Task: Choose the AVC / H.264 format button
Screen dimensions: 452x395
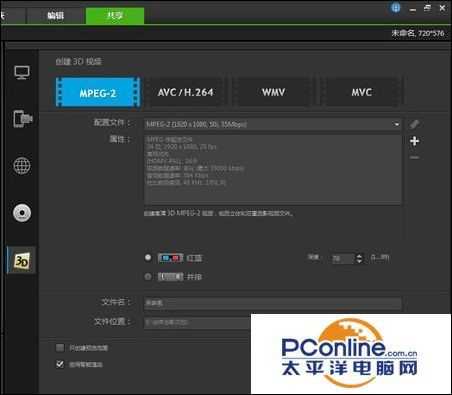Action: point(185,92)
